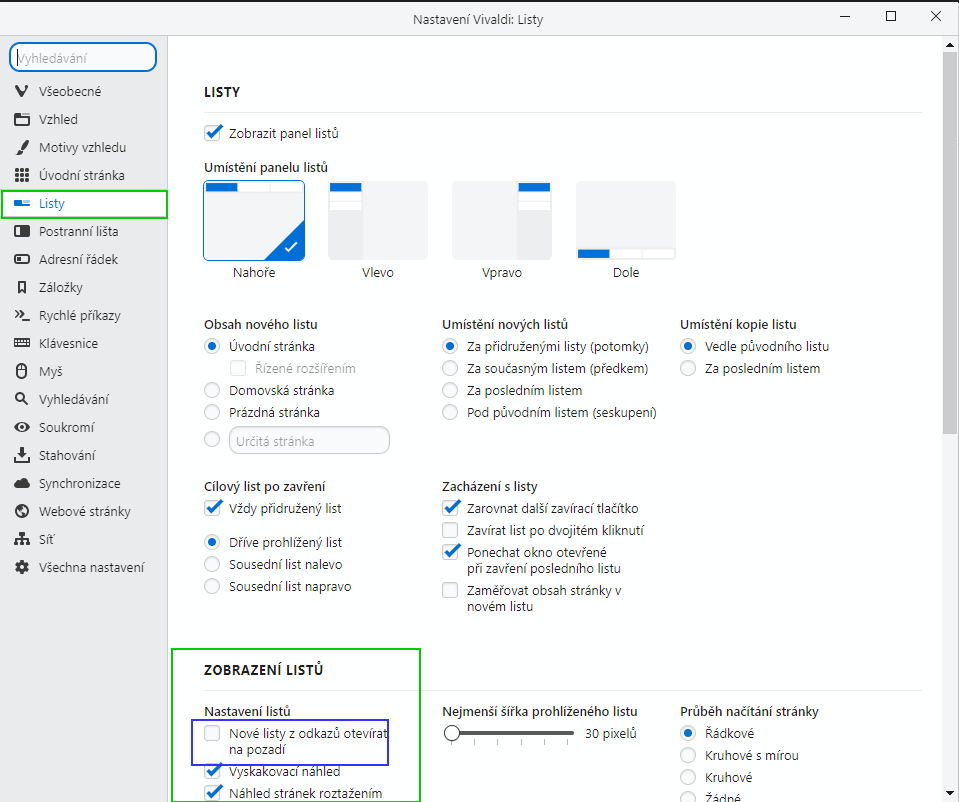Image resolution: width=959 pixels, height=802 pixels.
Task: Select Za posledním listem for tab copy
Action: (688, 368)
